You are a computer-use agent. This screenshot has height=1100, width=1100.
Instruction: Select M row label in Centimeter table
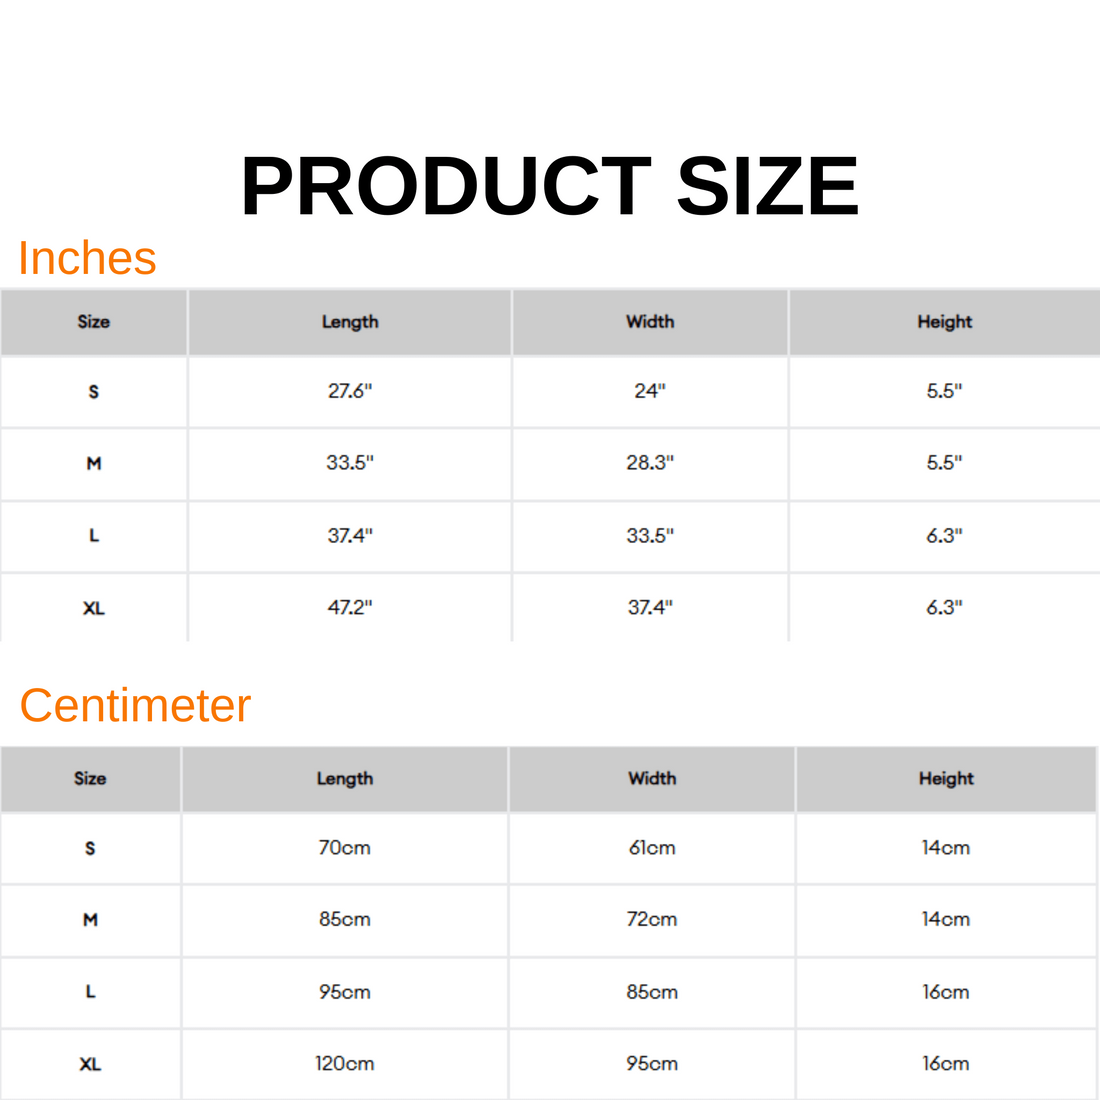[90, 920]
